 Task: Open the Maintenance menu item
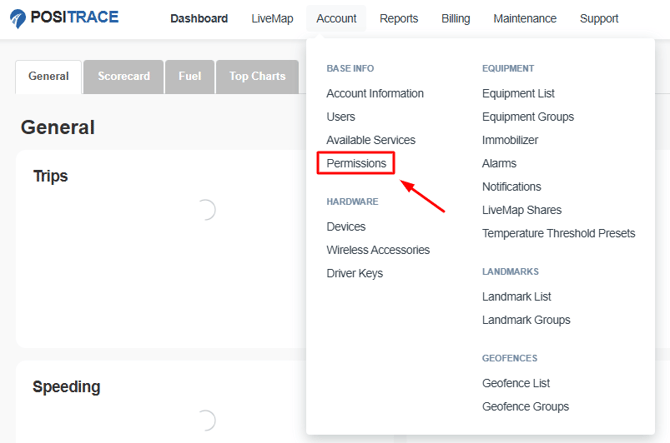[x=525, y=18]
